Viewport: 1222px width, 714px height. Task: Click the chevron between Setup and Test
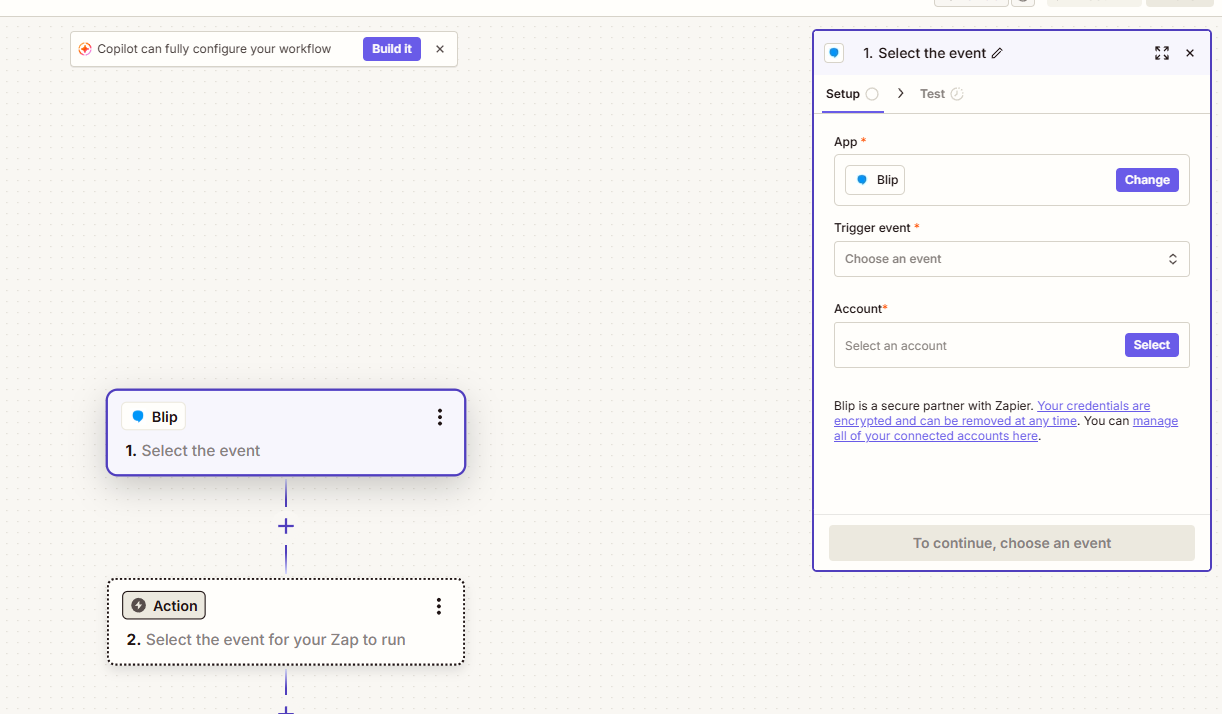click(x=901, y=93)
